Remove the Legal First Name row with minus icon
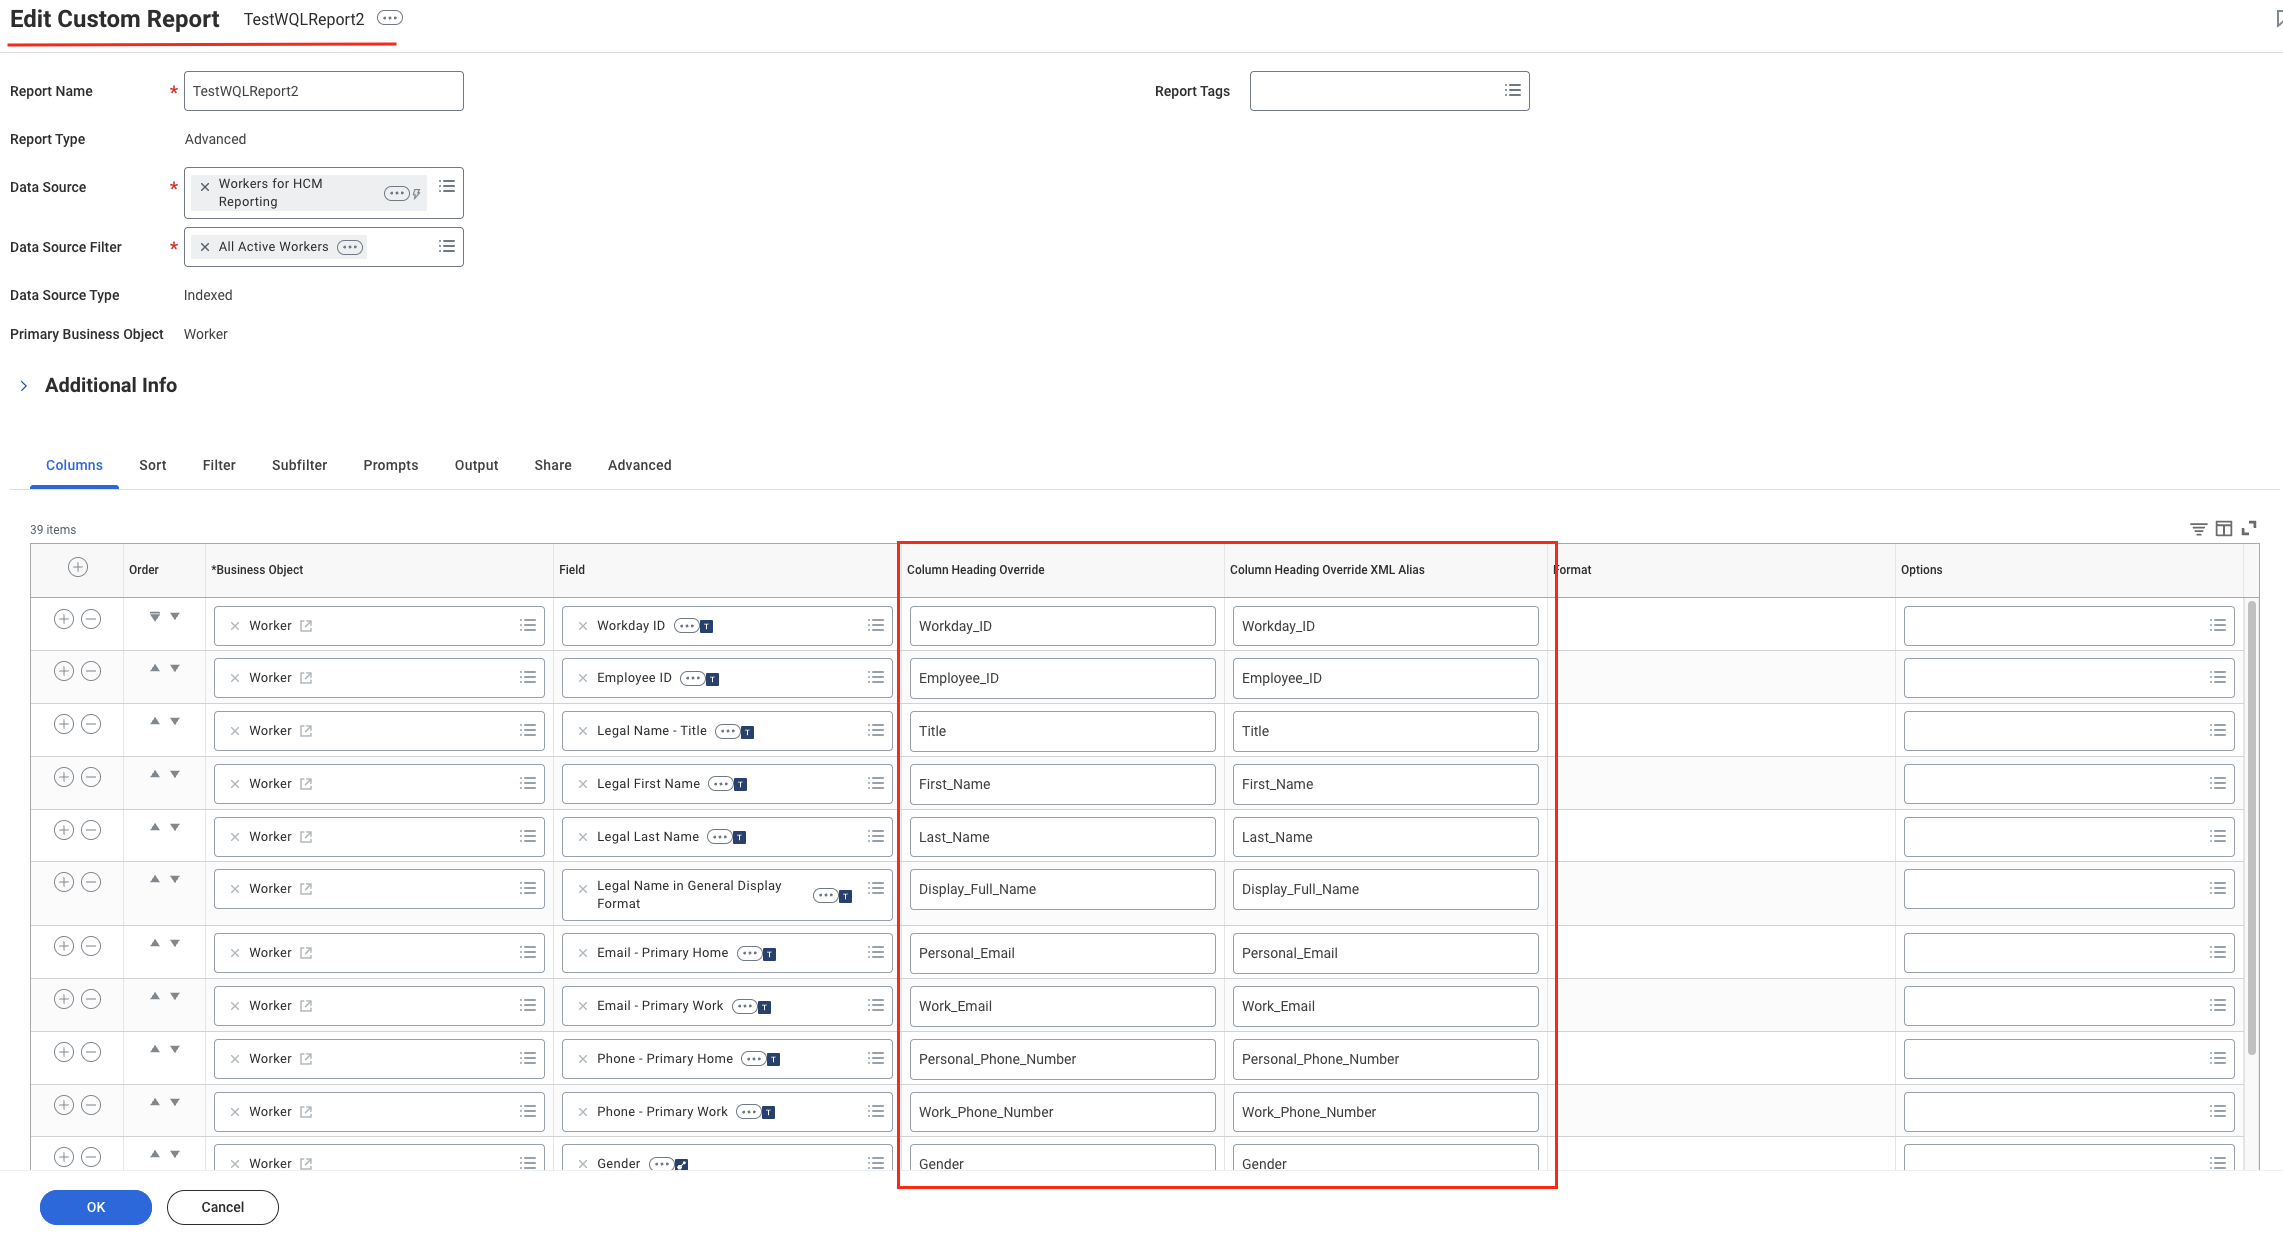Screen dimensions: 2283x1237 pyautogui.click(x=91, y=777)
